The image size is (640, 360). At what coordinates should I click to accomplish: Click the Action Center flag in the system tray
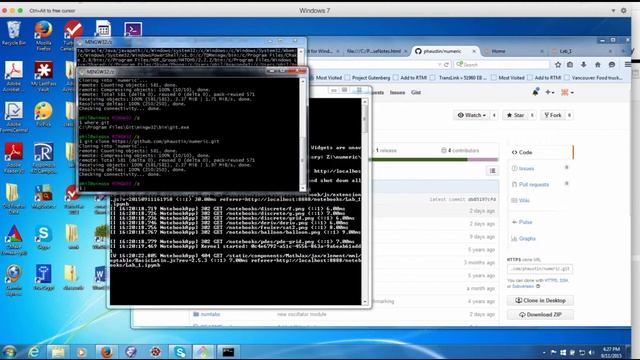(x=553, y=352)
